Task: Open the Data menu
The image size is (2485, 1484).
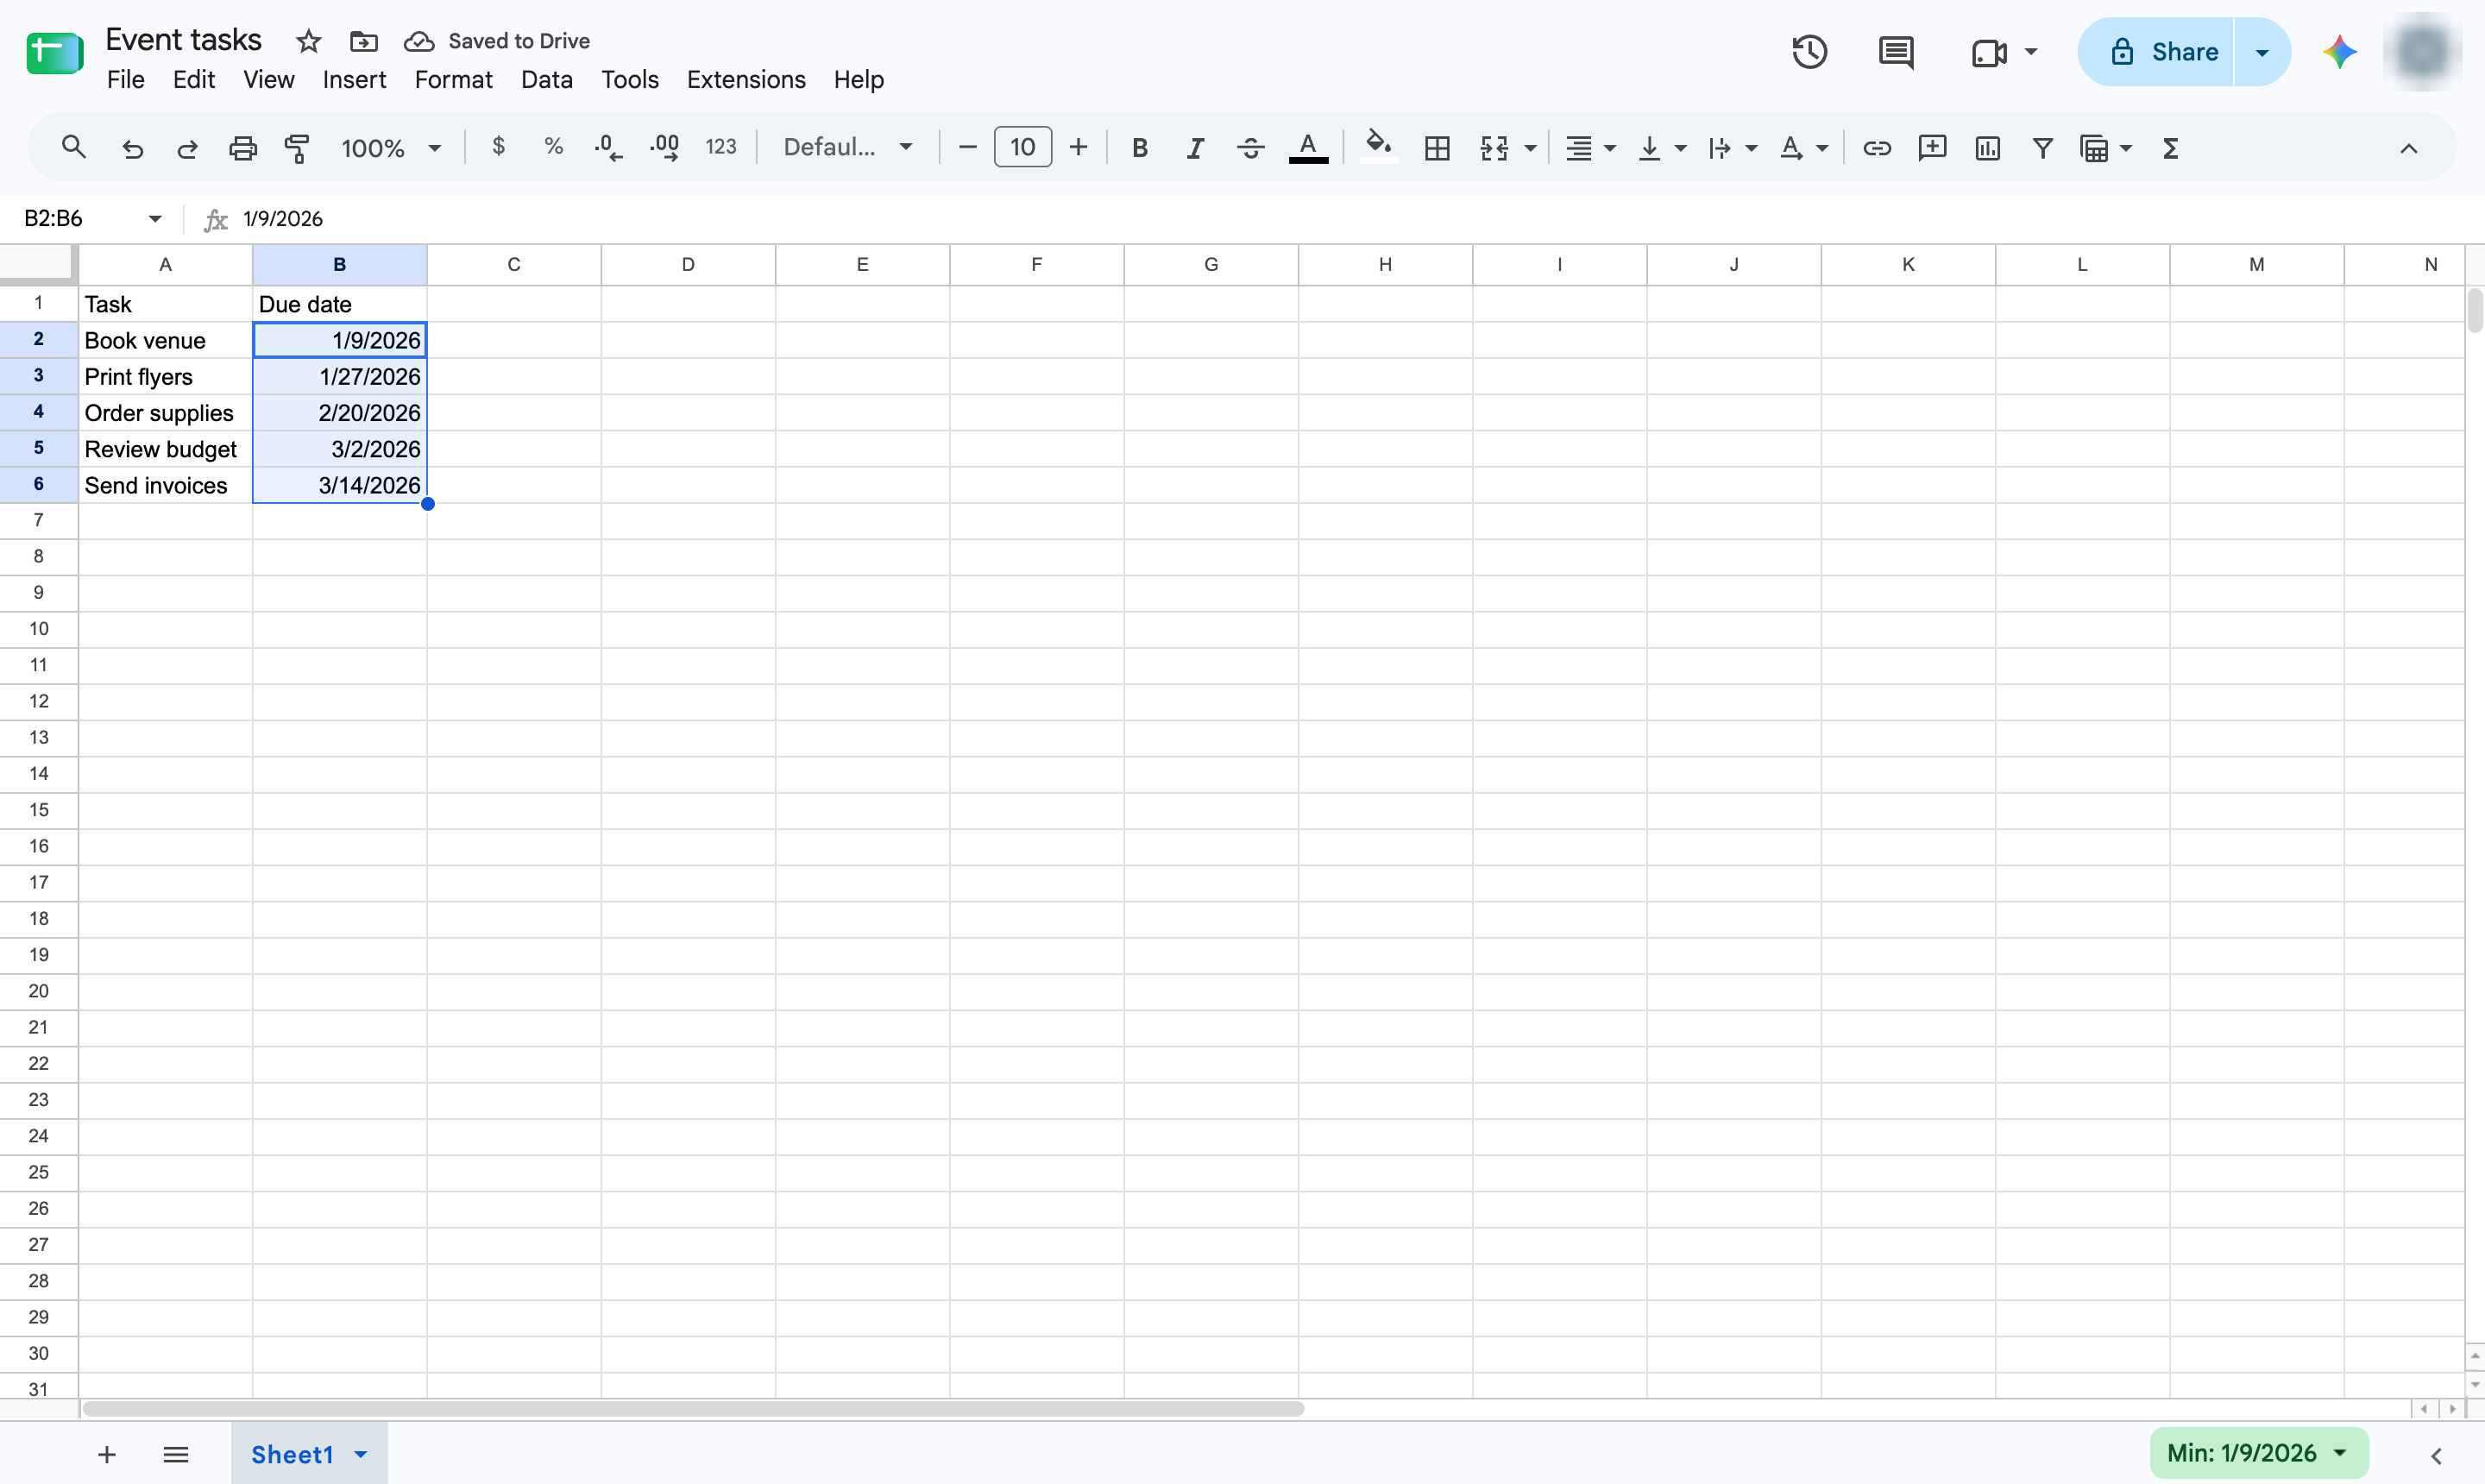Action: [546, 79]
